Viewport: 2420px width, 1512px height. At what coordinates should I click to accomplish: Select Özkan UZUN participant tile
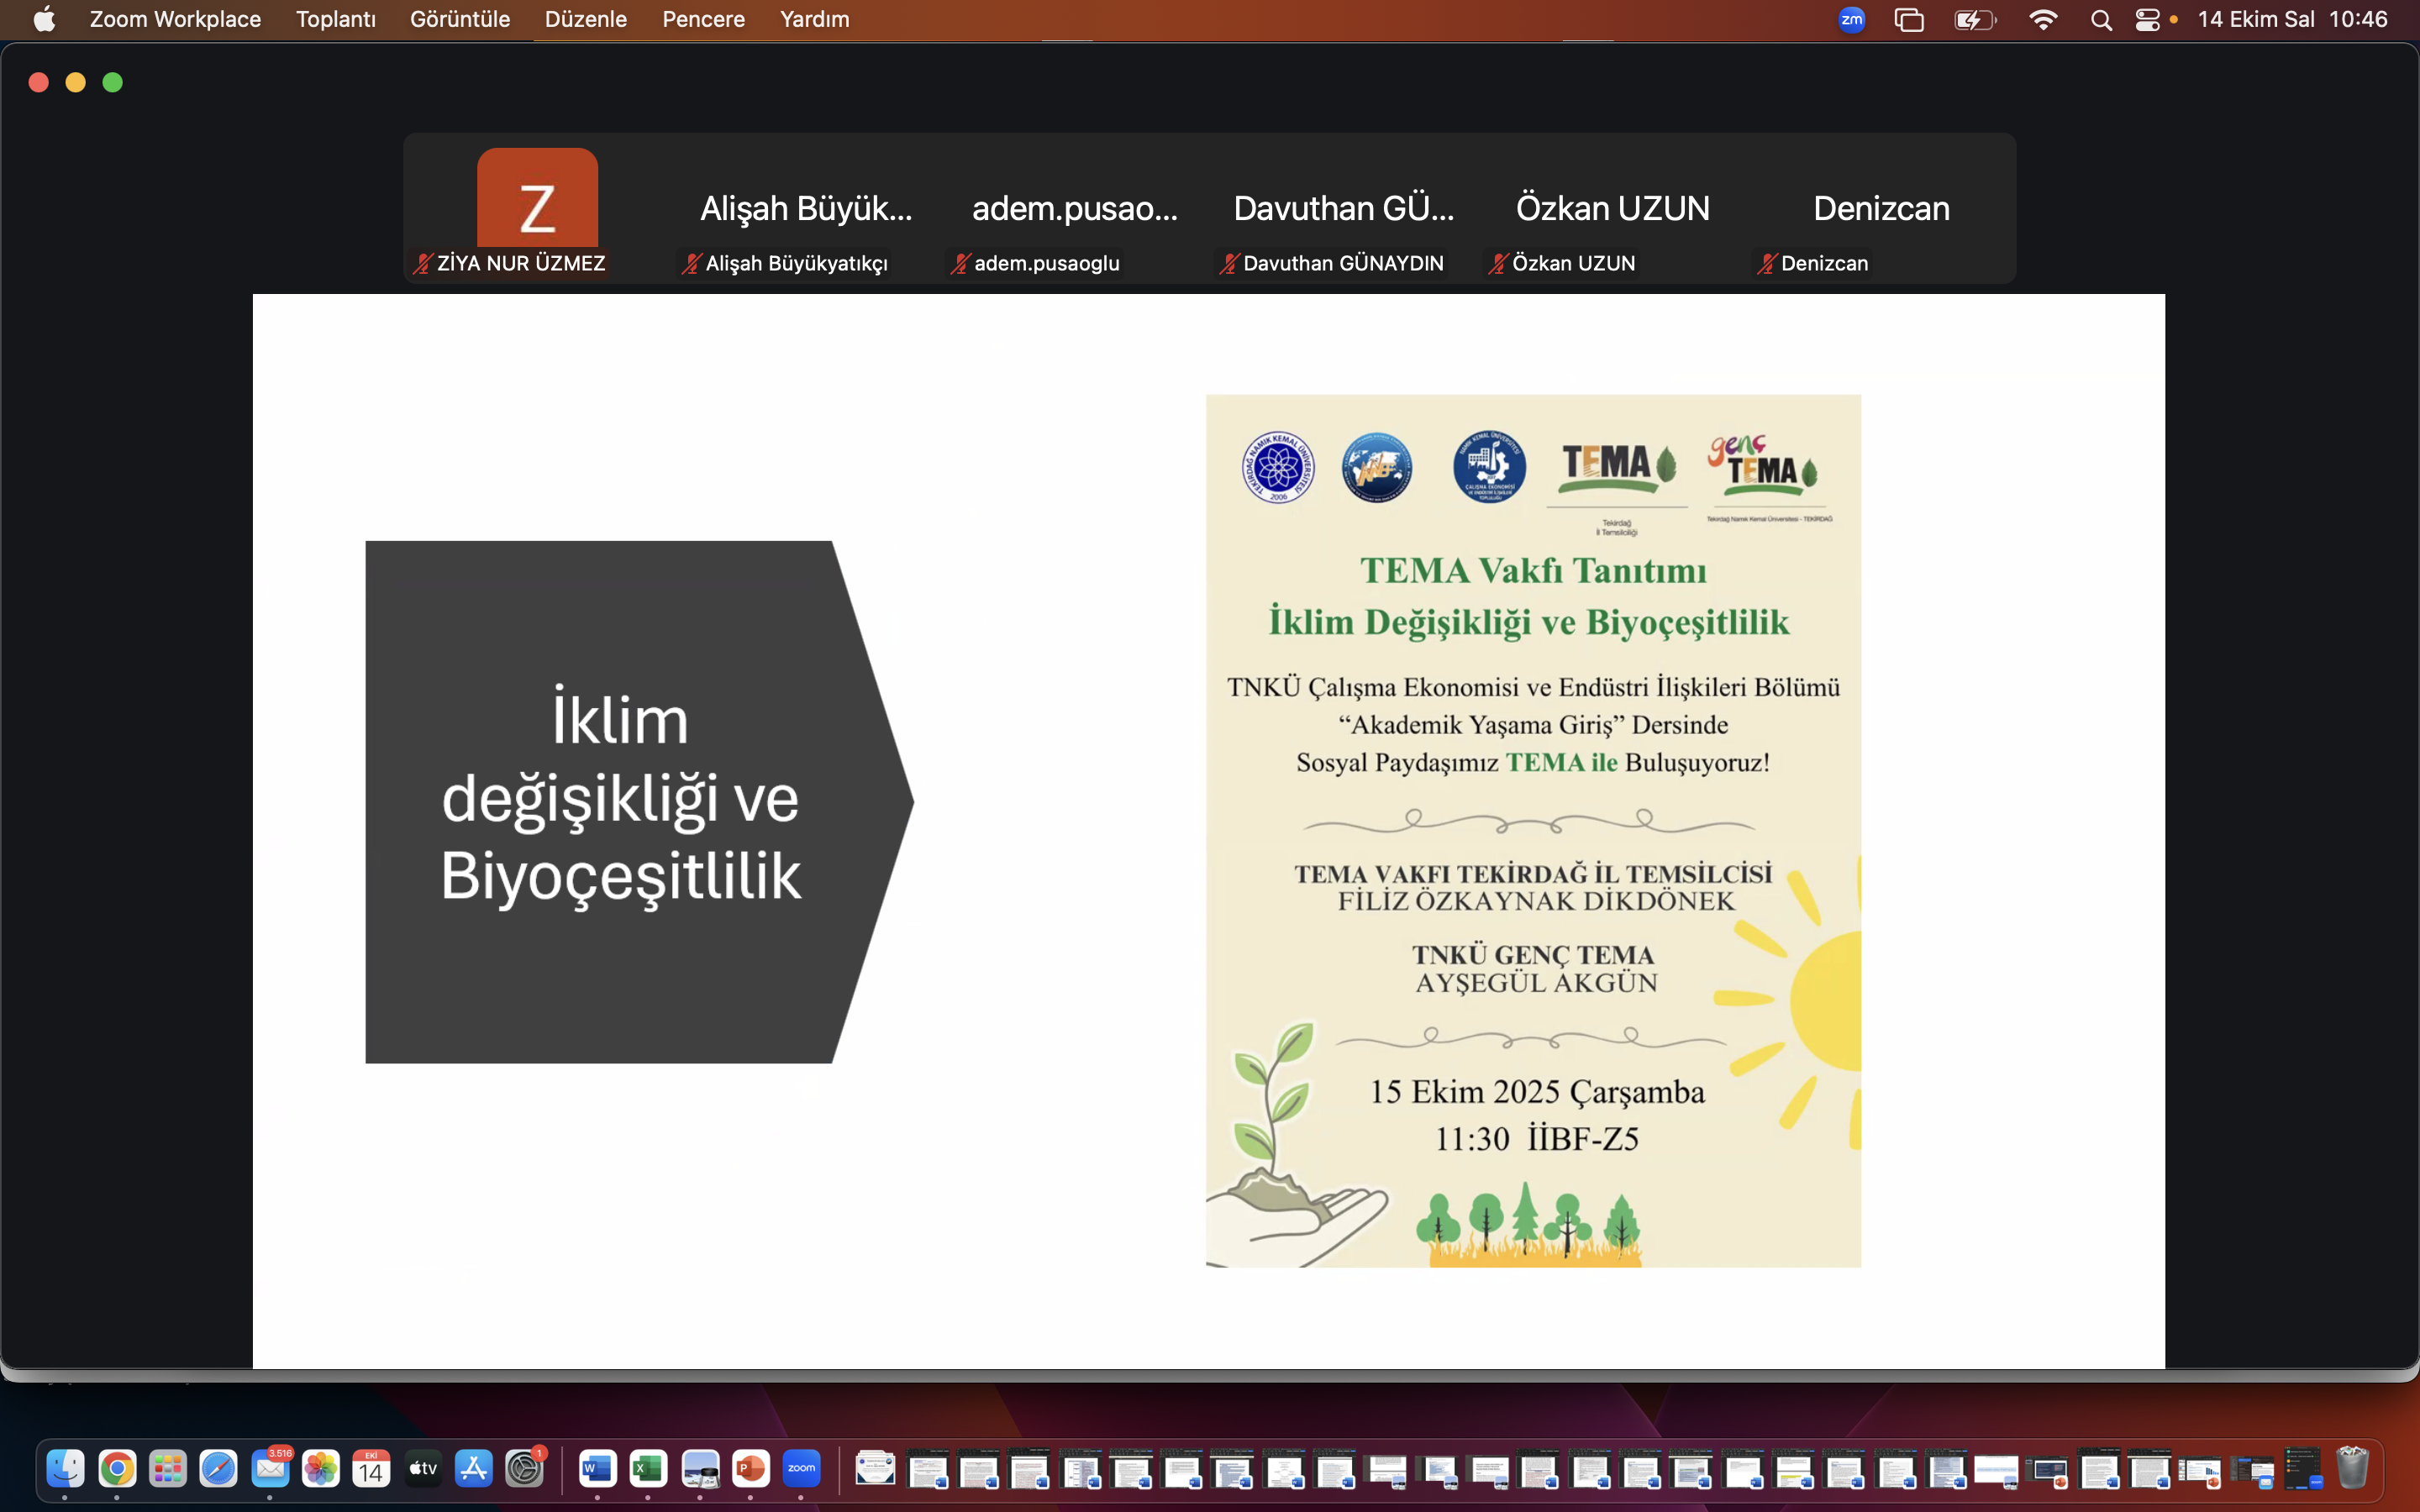(x=1612, y=208)
